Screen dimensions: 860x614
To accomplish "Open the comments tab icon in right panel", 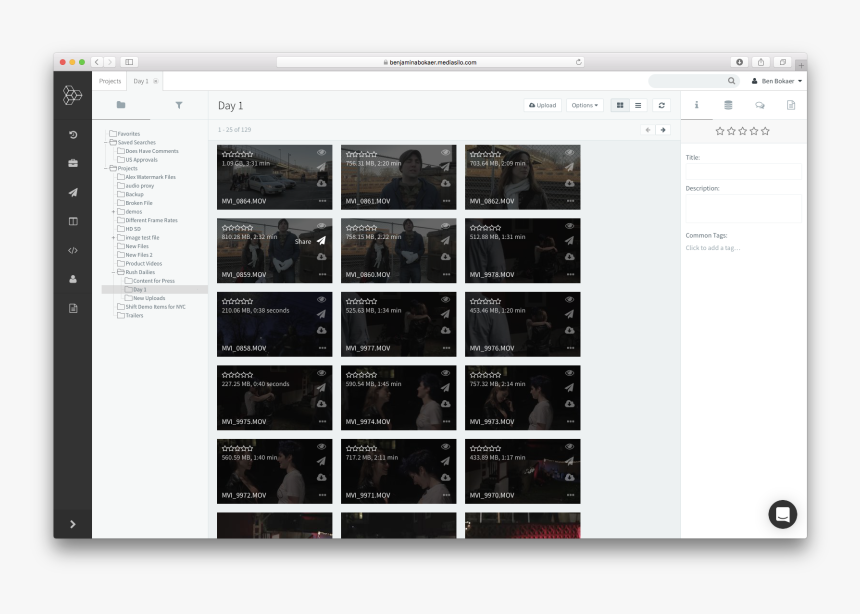I will (x=759, y=105).
